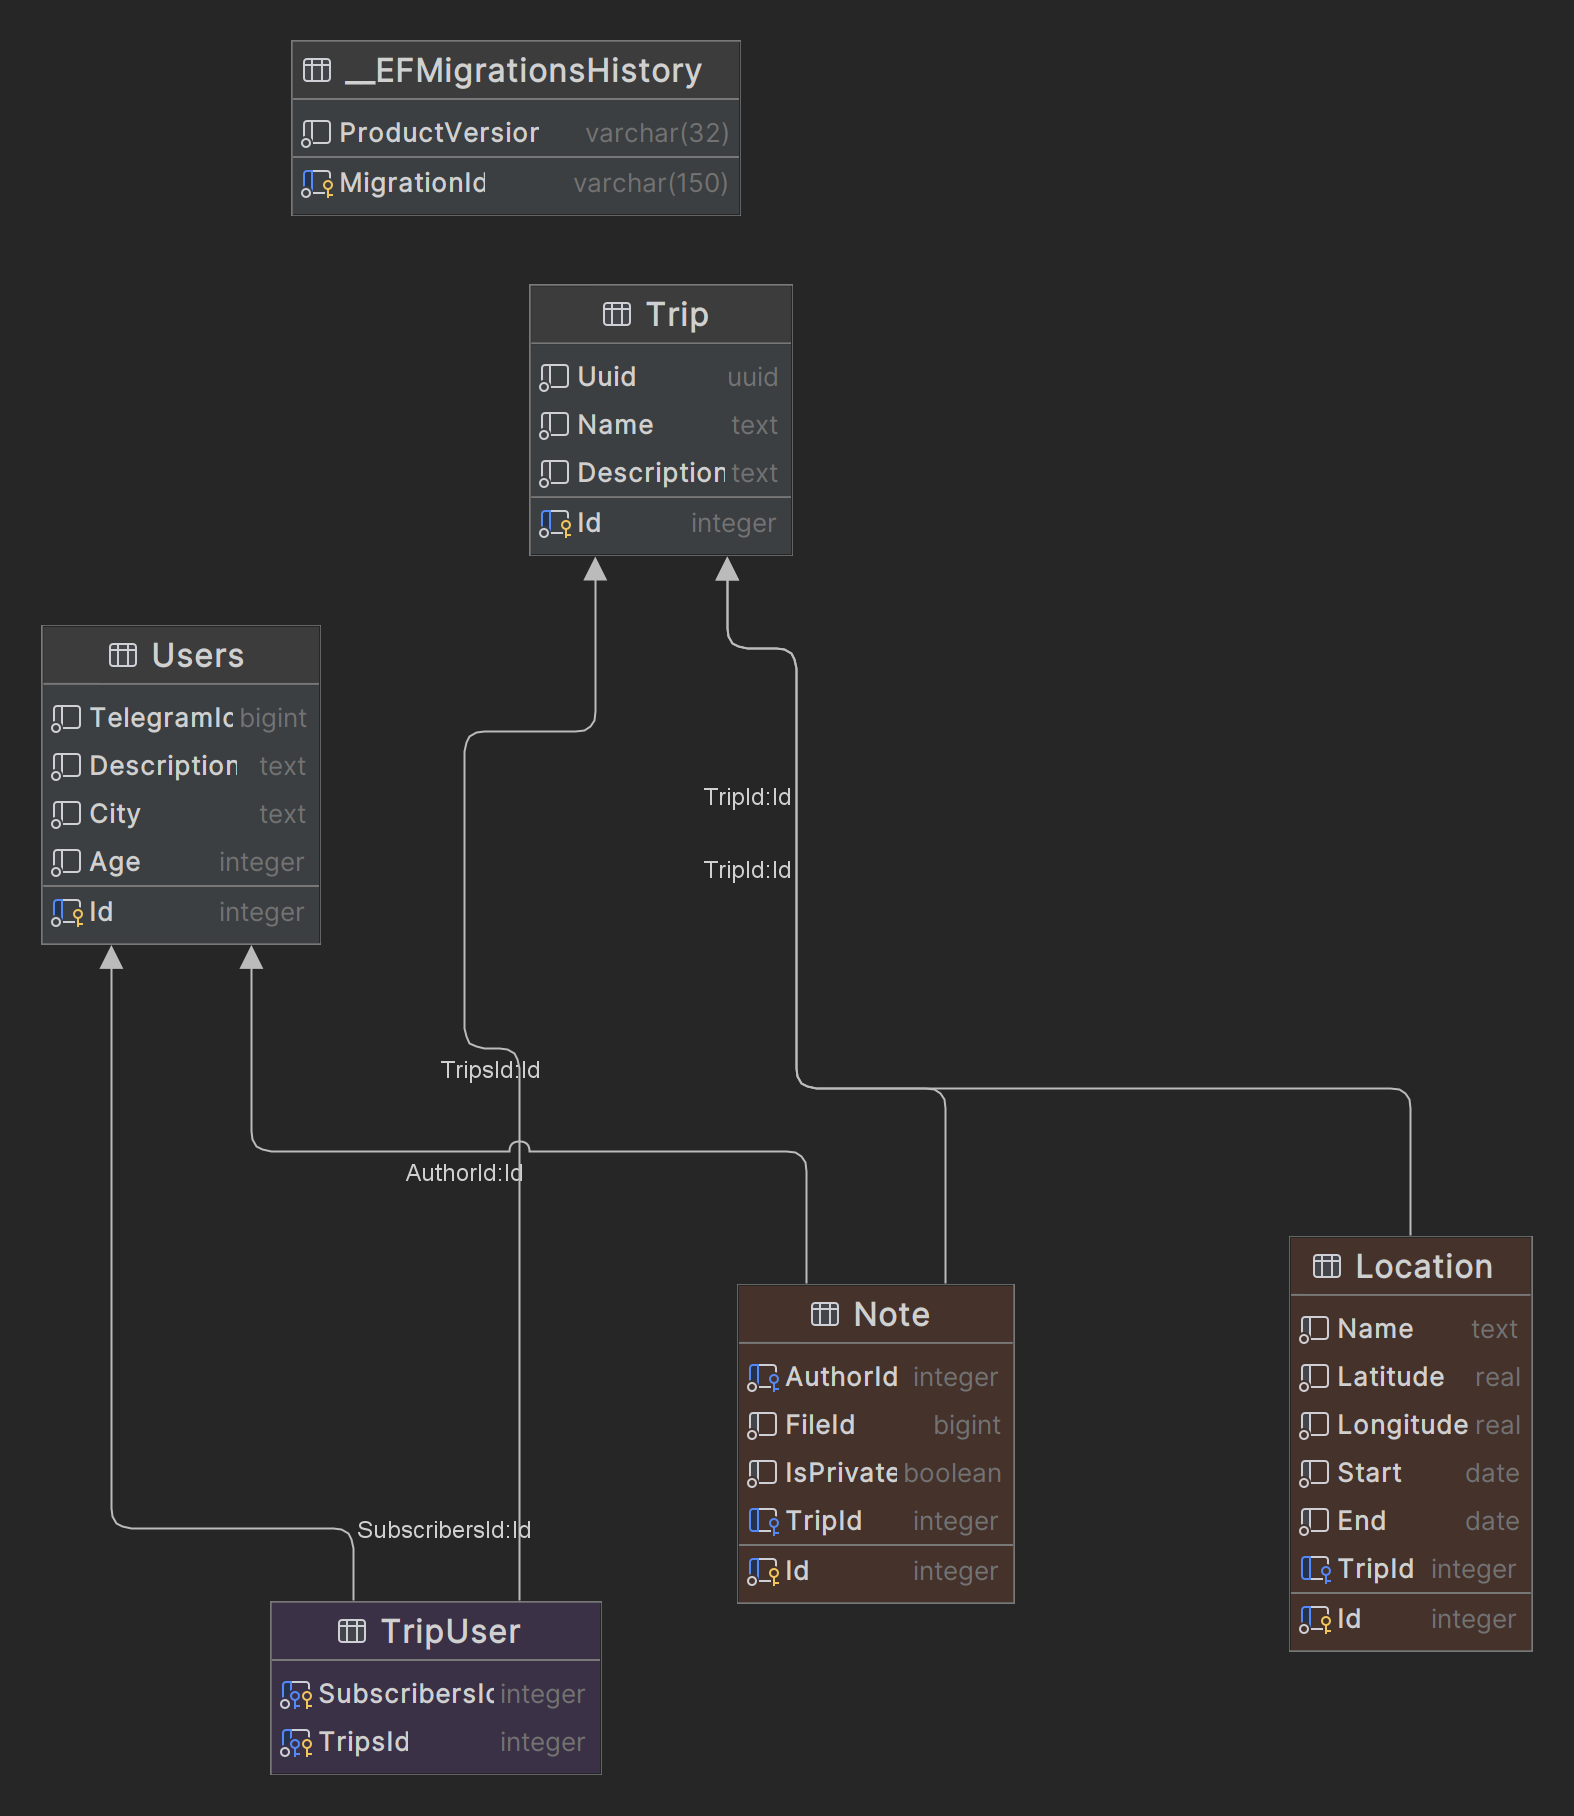Click the integer type of TripsId

tap(543, 1742)
